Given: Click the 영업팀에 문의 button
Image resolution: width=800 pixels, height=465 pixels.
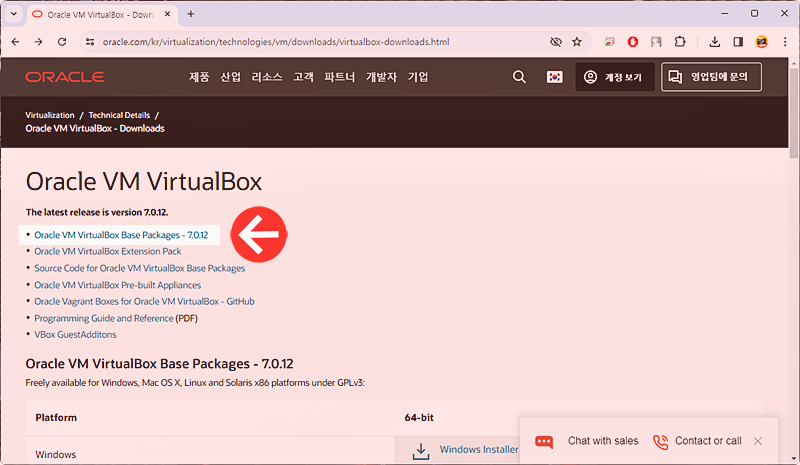Looking at the screenshot, I should click(711, 77).
